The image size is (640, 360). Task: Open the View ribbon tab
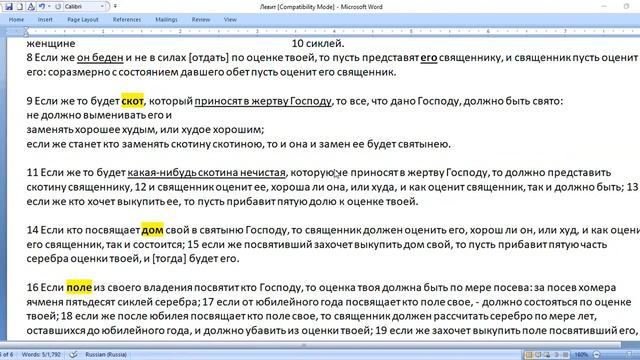(230, 20)
